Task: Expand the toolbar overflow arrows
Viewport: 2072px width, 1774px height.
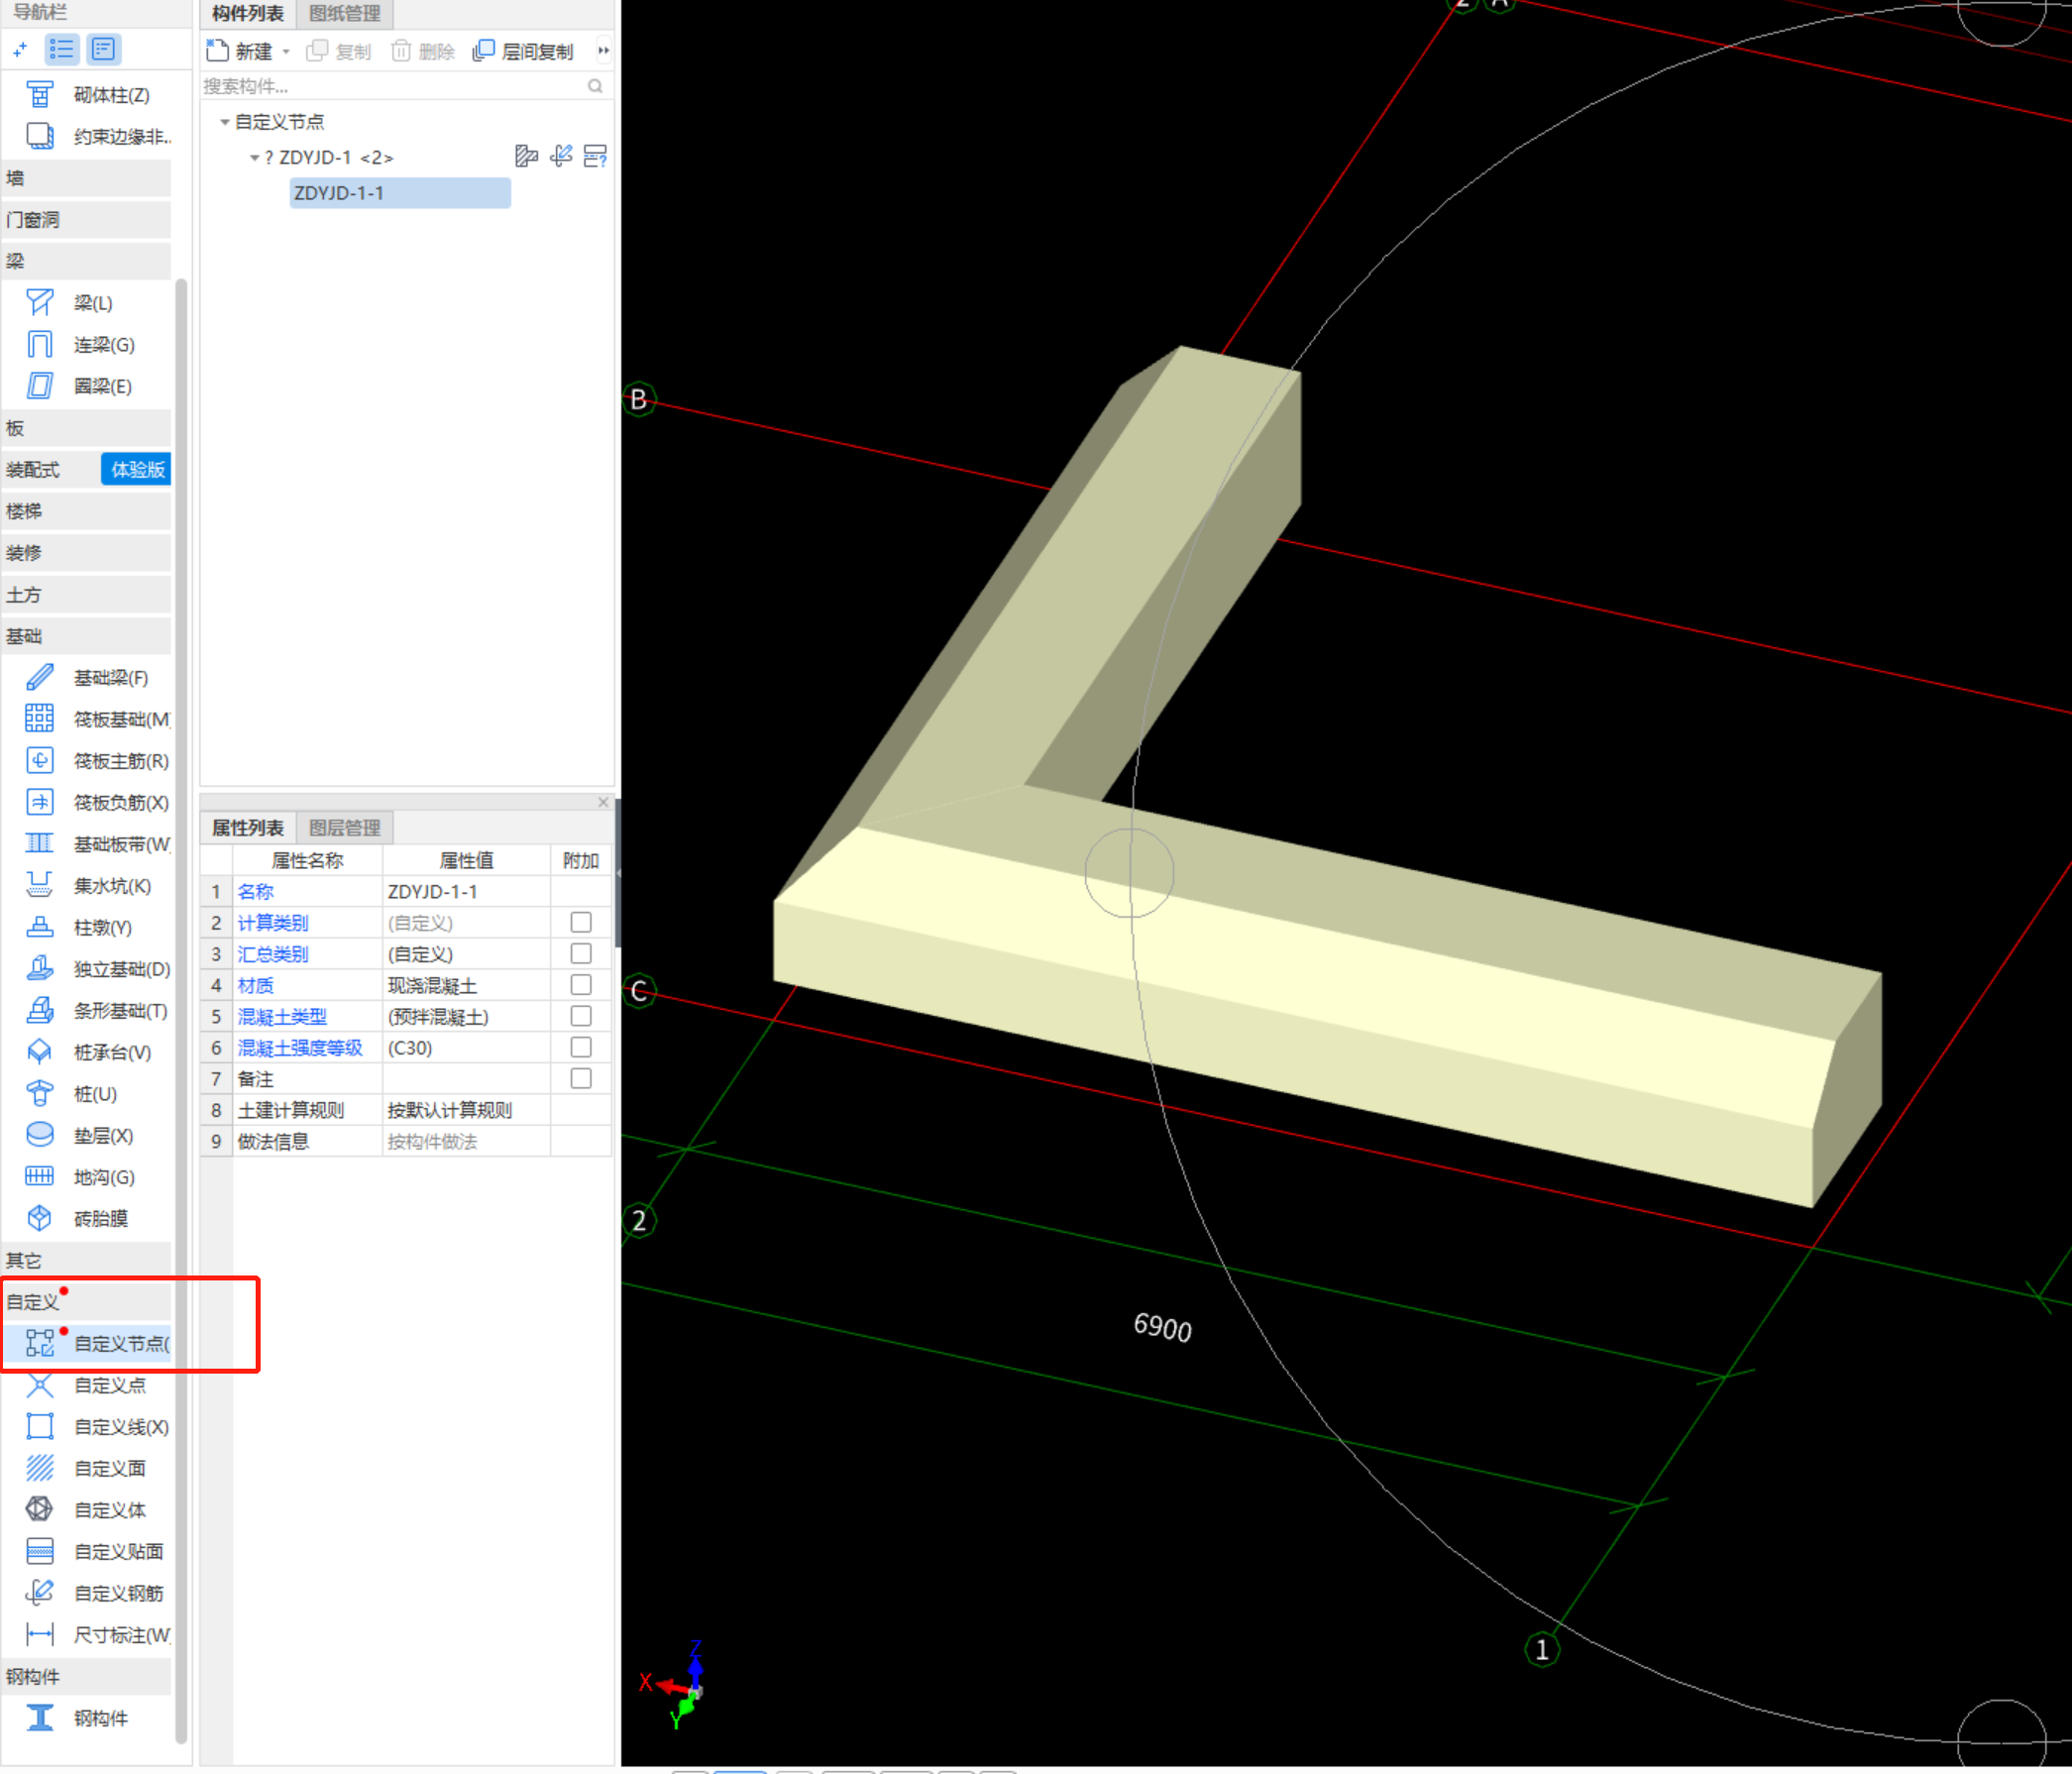Action: [x=603, y=51]
